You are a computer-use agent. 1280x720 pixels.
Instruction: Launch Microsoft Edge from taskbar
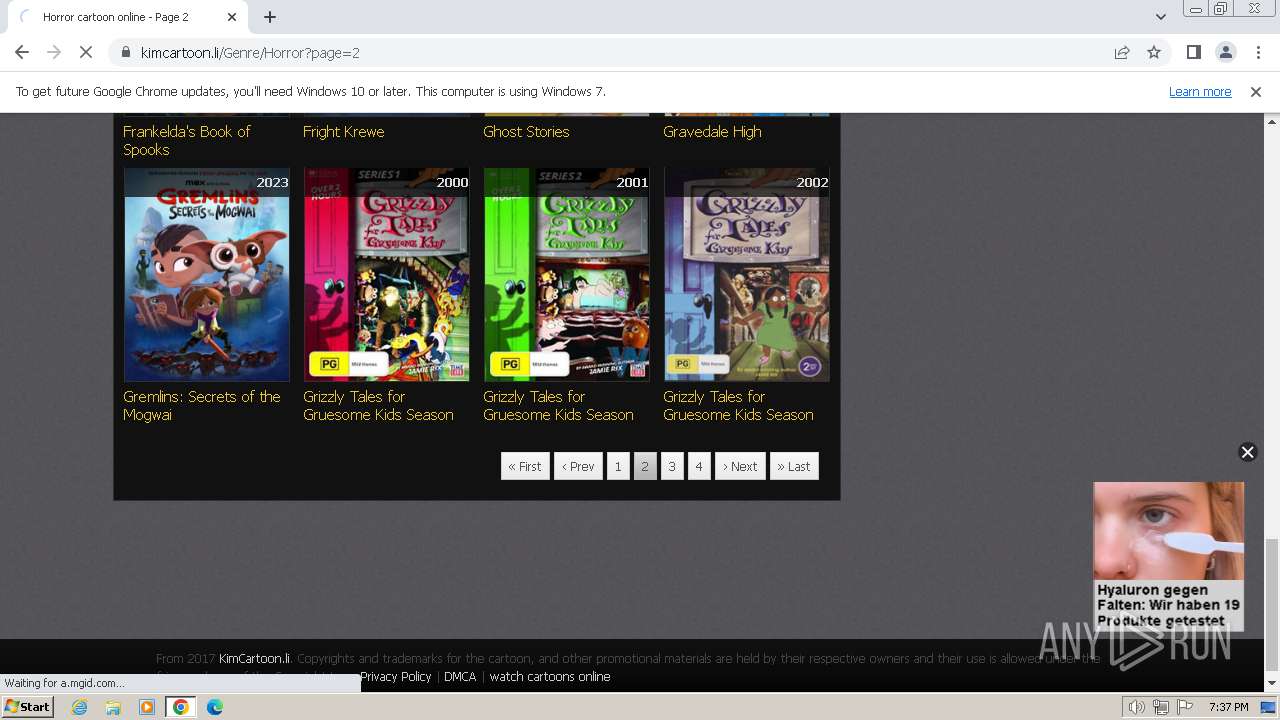pyautogui.click(x=215, y=707)
